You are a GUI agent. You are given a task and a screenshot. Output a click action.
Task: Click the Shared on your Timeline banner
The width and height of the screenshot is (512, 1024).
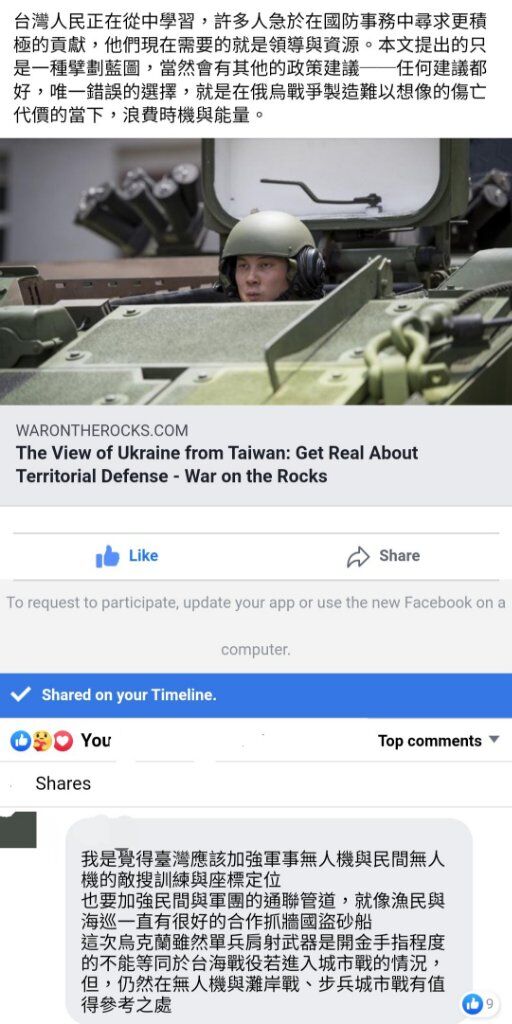(x=256, y=695)
